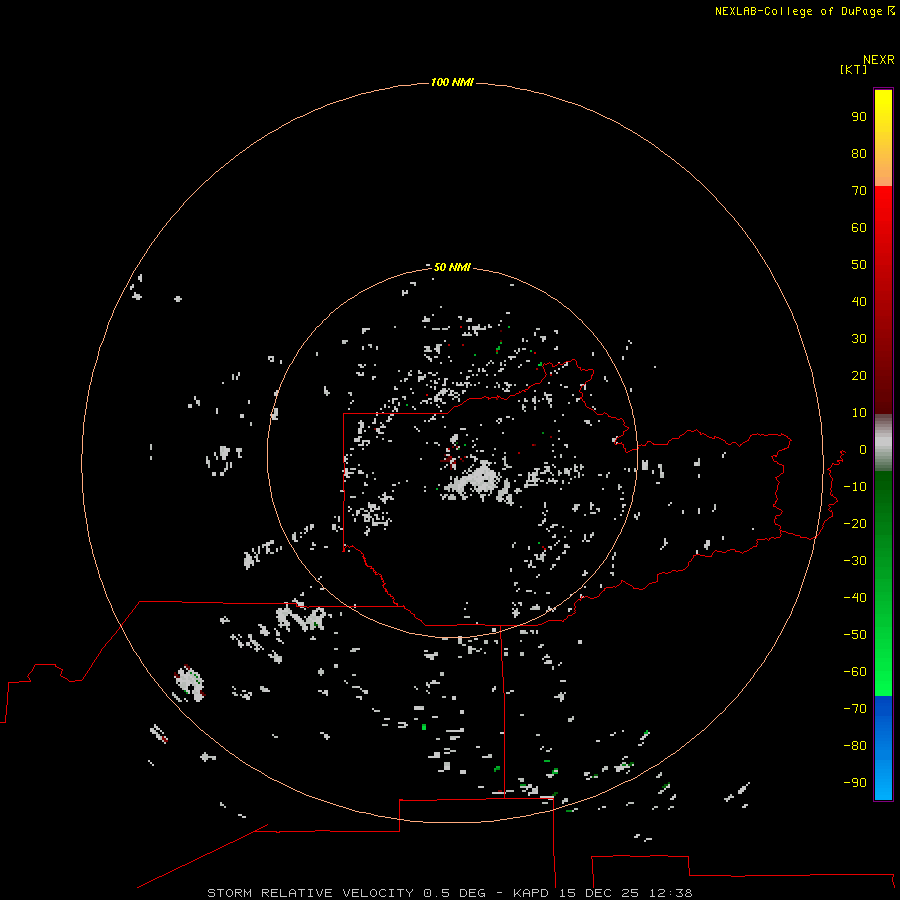This screenshot has width=900, height=900.
Task: Click the -30 value on the velocity scale
Action: [855, 560]
